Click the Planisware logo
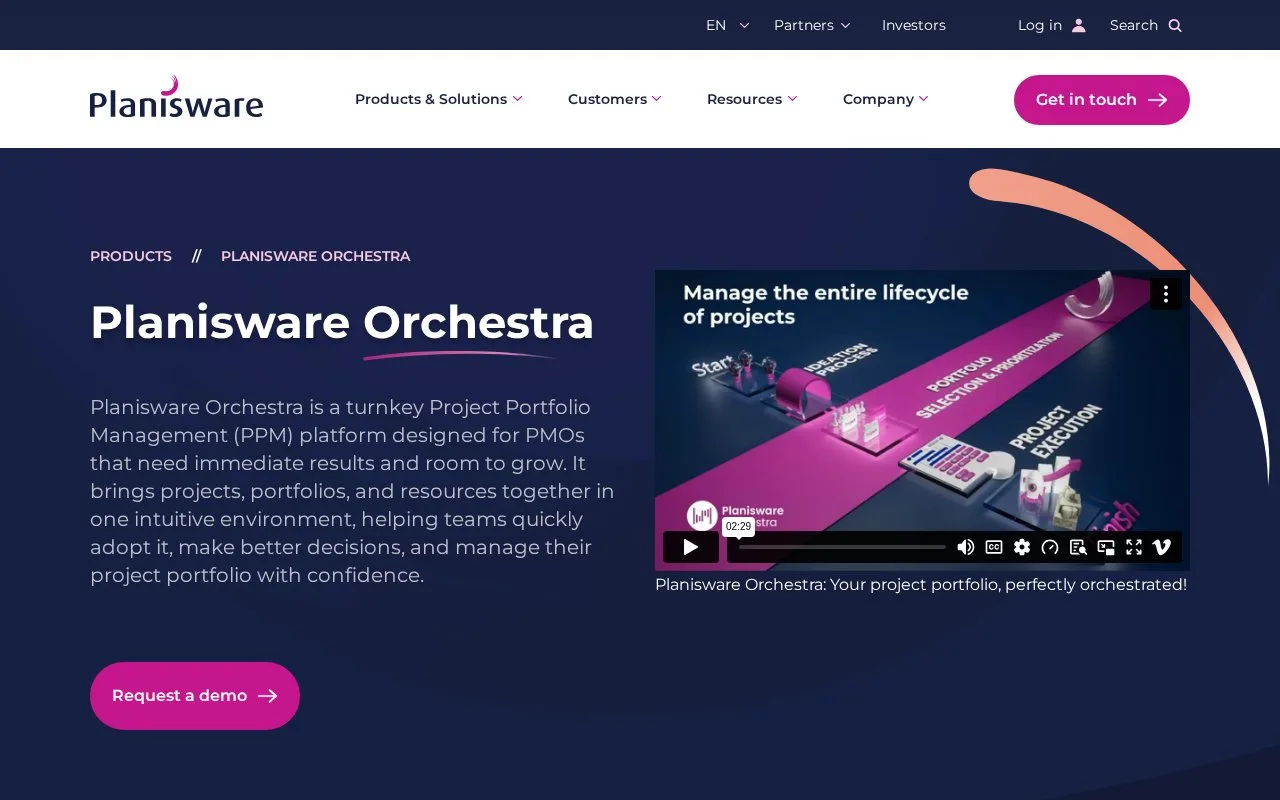 coord(176,98)
